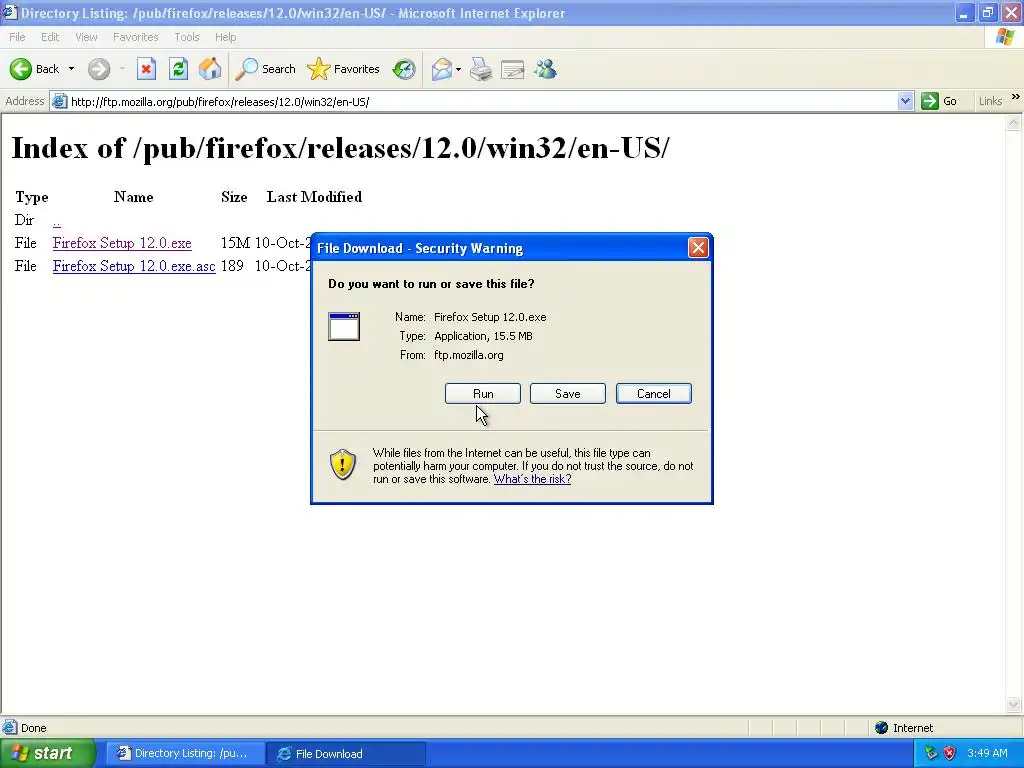Click the Forward arrow icon
Image resolution: width=1024 pixels, height=768 pixels.
pyautogui.click(x=99, y=69)
